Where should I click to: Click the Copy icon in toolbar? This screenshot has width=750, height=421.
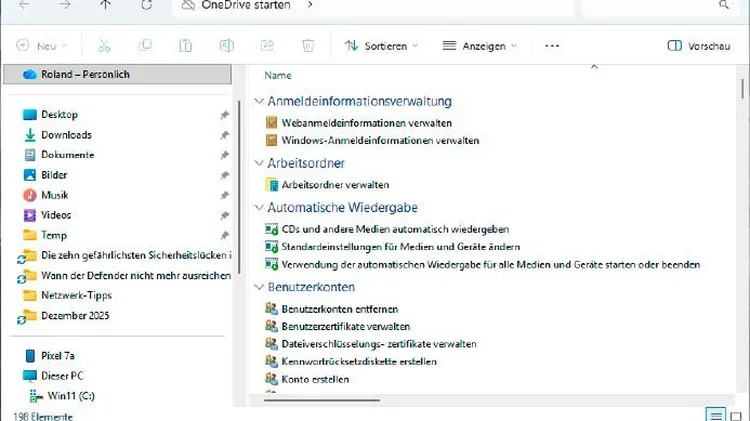click(146, 46)
